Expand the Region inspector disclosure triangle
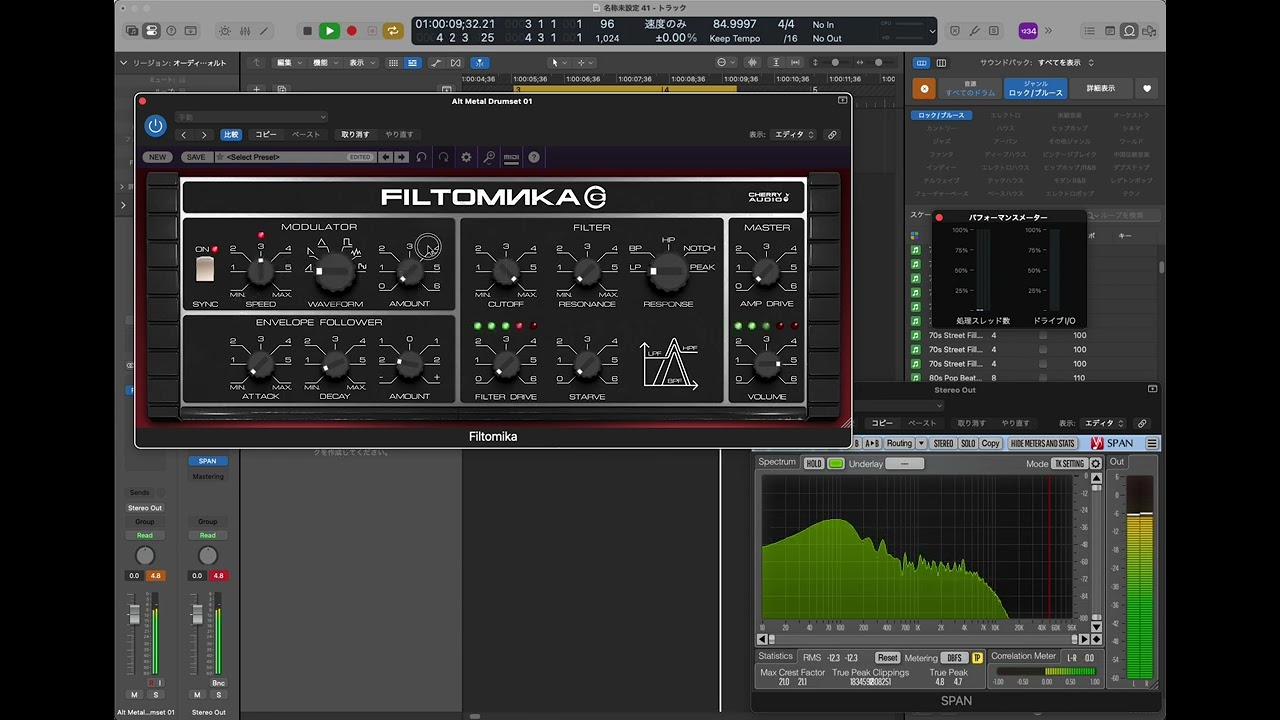 pyautogui.click(x=125, y=63)
